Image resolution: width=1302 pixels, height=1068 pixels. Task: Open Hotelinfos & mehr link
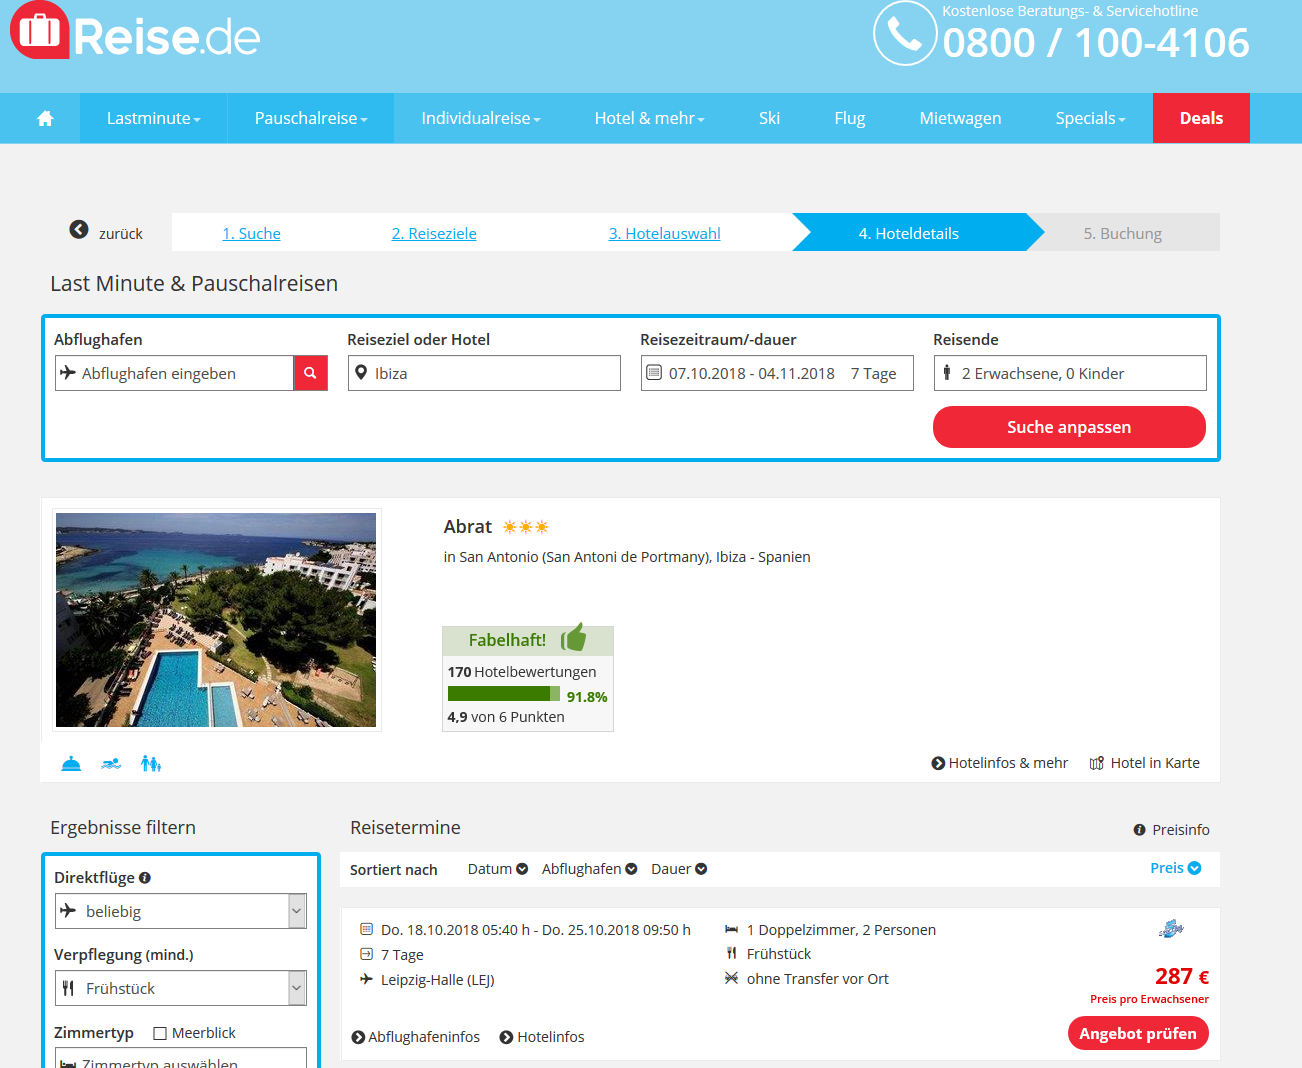999,763
